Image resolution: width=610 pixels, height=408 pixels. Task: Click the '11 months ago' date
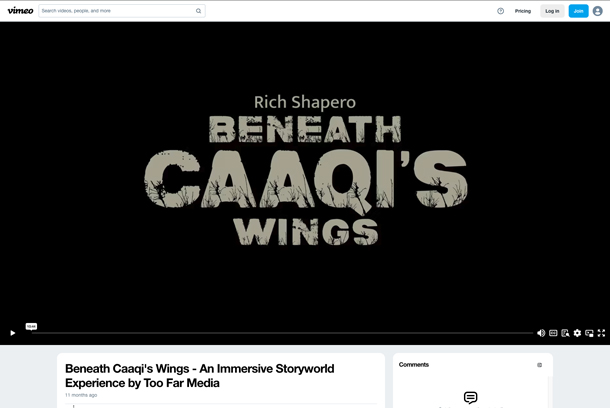click(81, 395)
